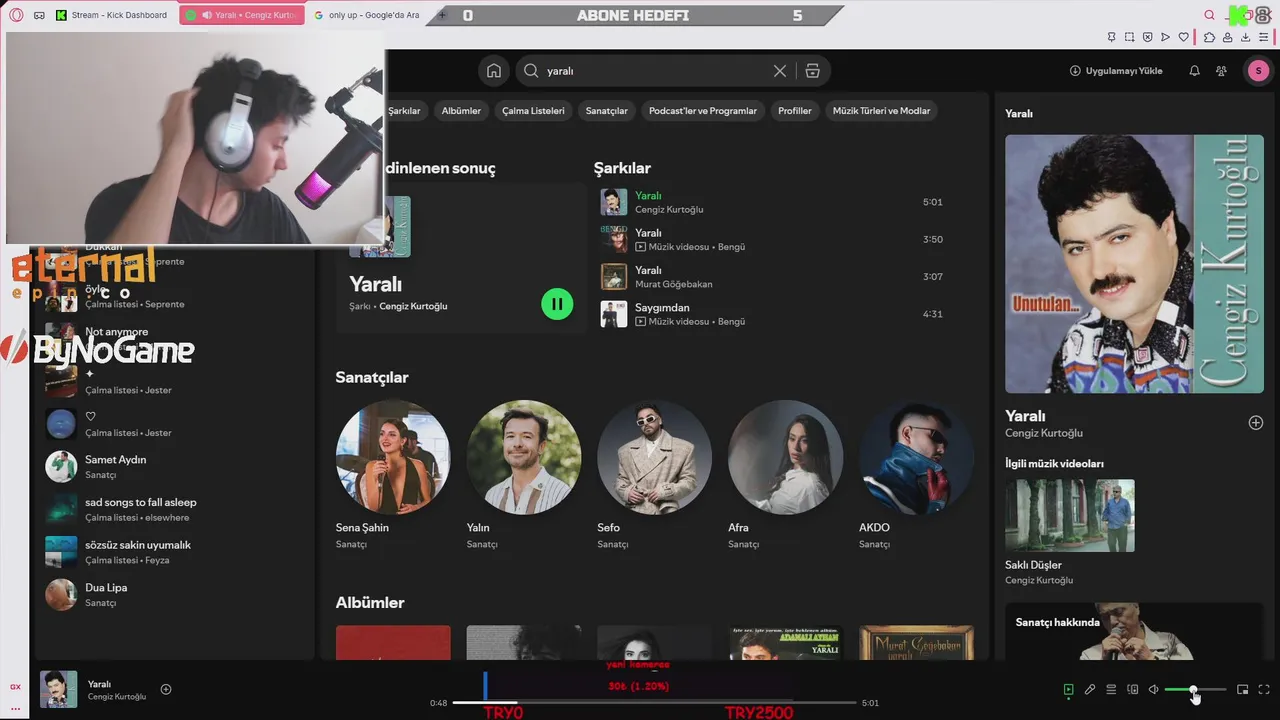The image size is (1280, 720).
Task: Open friend activity people icon
Action: tap(1221, 71)
